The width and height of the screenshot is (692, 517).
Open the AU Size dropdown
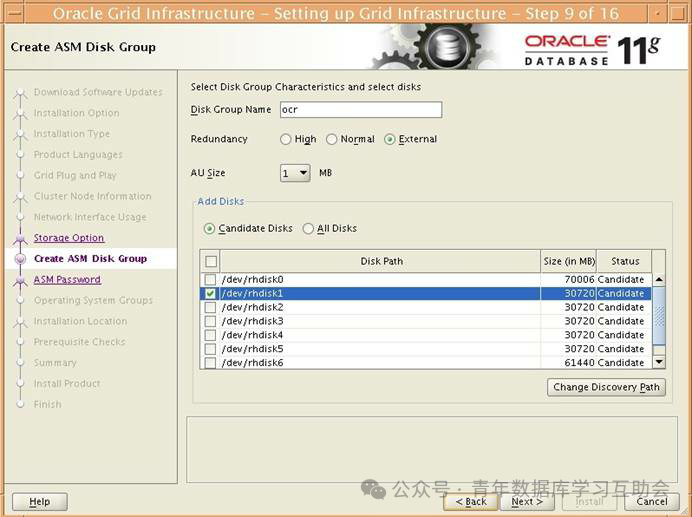[x=295, y=173]
